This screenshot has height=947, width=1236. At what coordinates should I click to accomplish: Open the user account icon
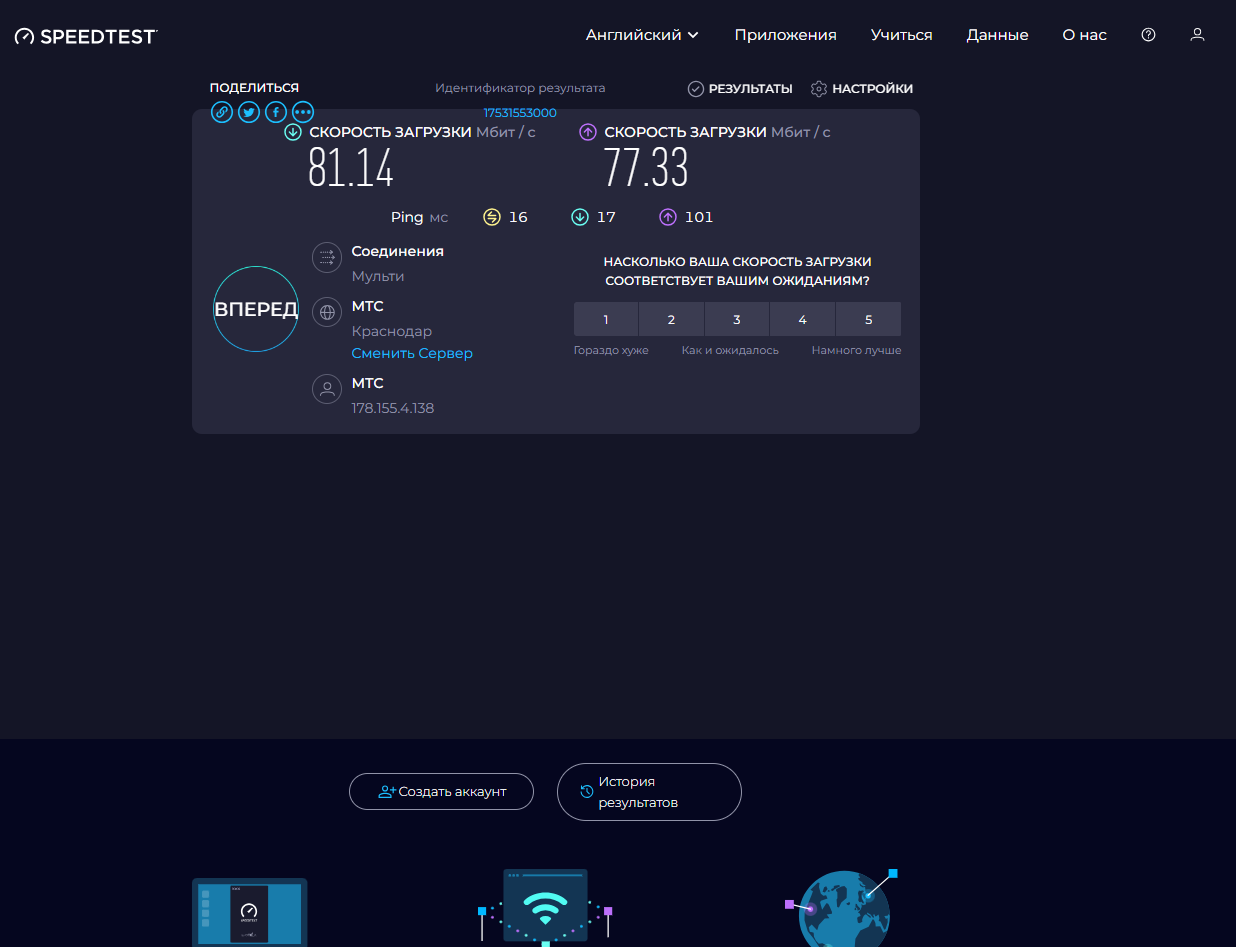click(1197, 35)
